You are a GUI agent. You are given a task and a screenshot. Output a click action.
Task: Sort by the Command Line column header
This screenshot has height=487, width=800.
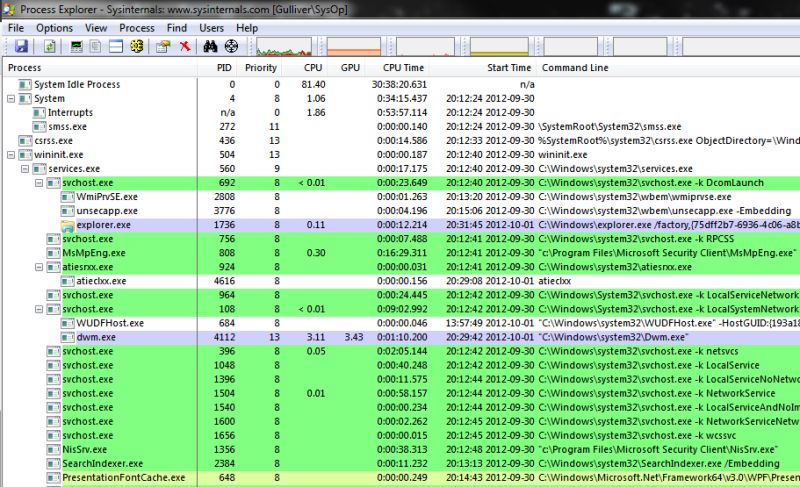668,68
